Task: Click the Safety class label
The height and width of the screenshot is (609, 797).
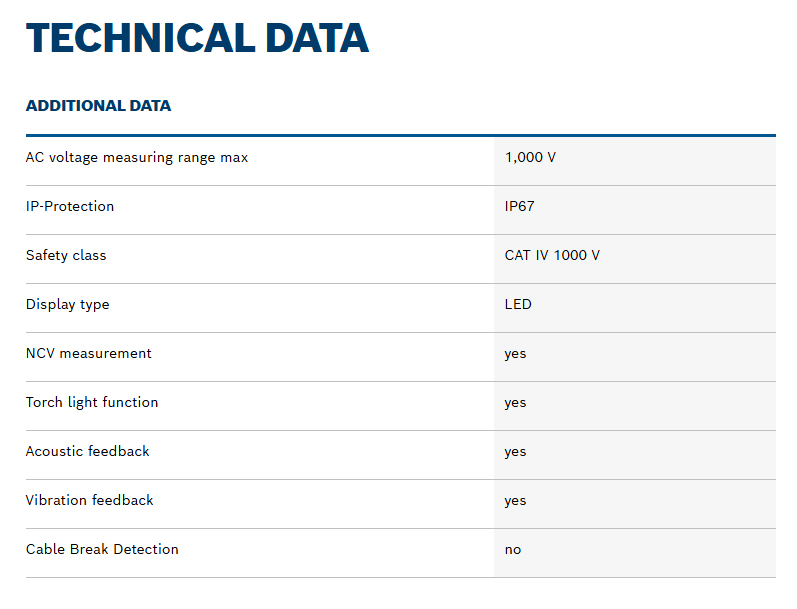Action: click(x=66, y=255)
